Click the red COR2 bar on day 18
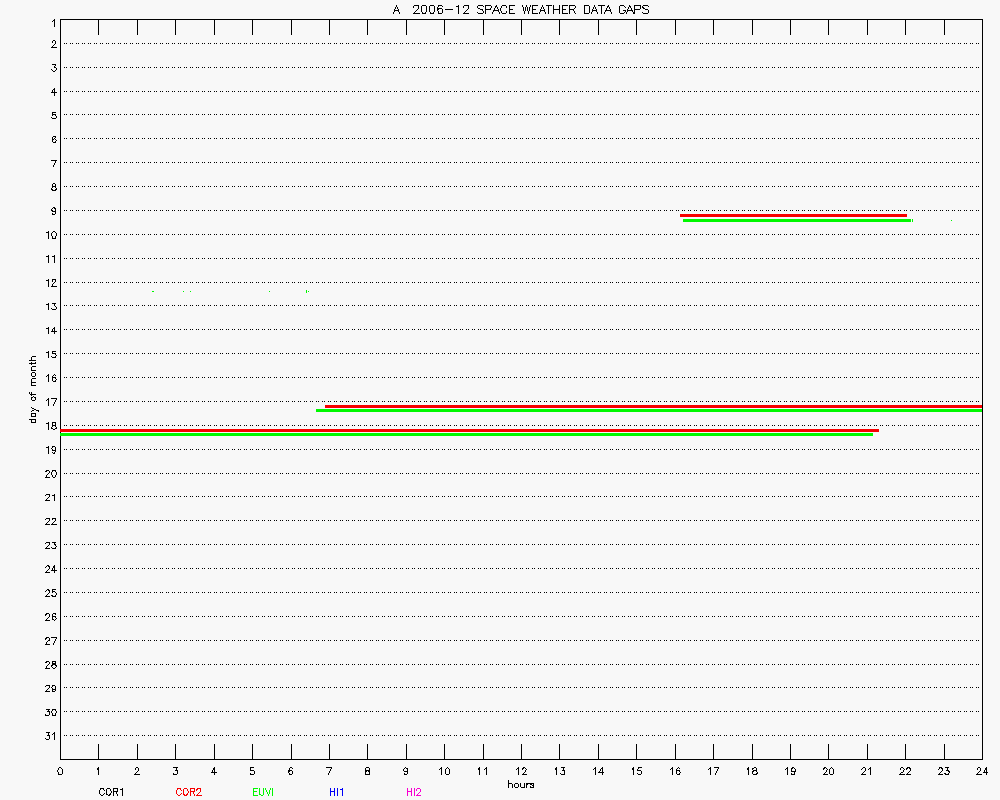 [469, 430]
